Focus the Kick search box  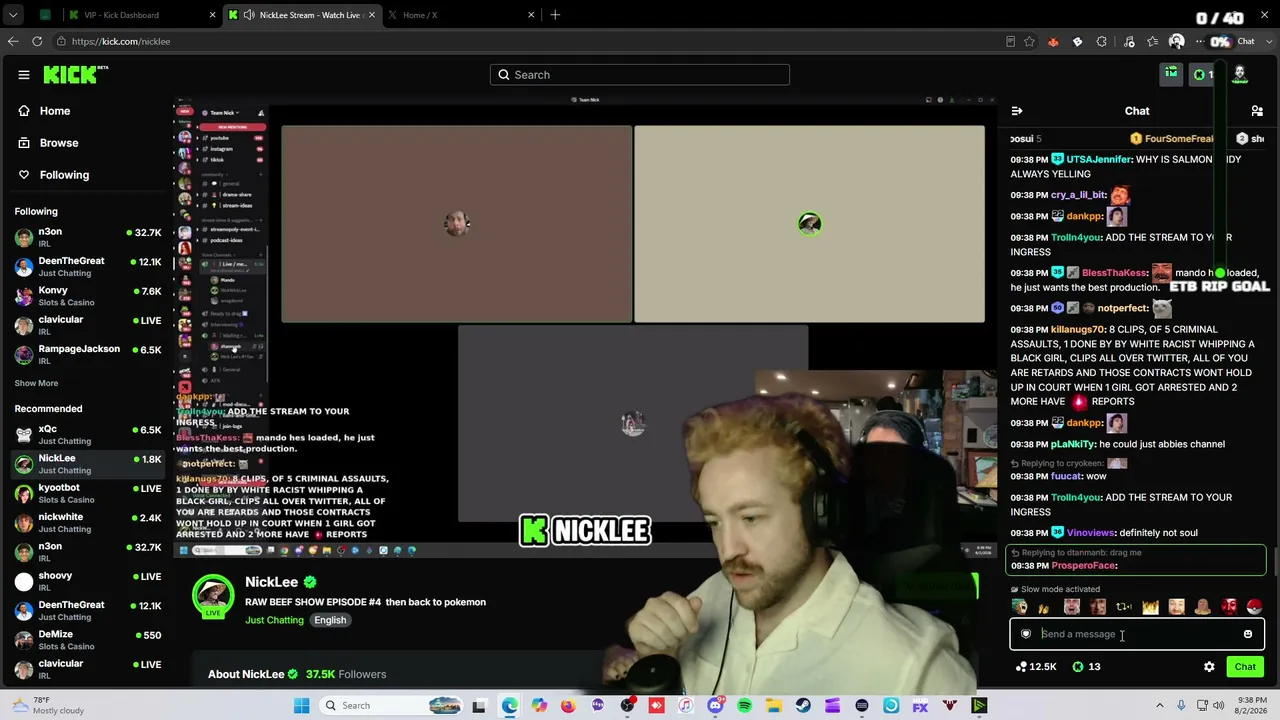tap(640, 75)
